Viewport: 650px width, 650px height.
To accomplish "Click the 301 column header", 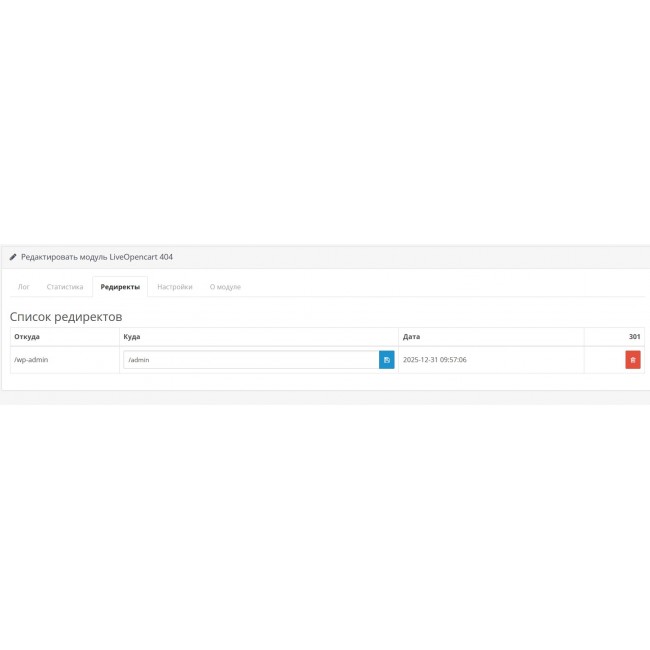I will click(634, 337).
